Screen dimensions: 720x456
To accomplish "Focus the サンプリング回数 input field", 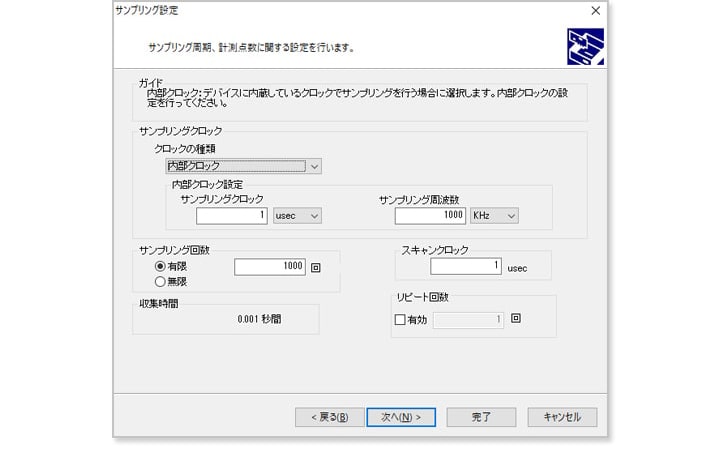I will 269,267.
